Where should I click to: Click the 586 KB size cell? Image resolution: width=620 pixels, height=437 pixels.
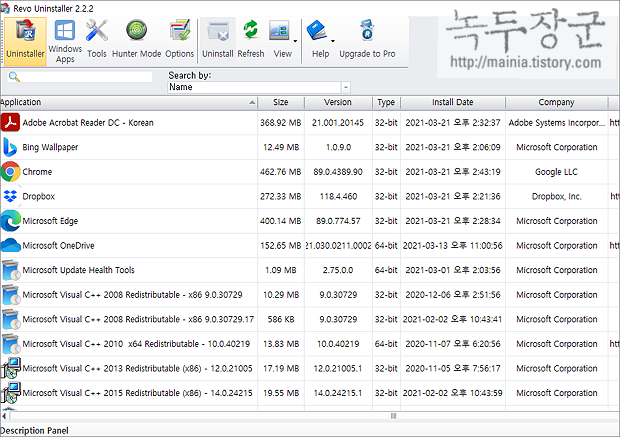[x=281, y=319]
